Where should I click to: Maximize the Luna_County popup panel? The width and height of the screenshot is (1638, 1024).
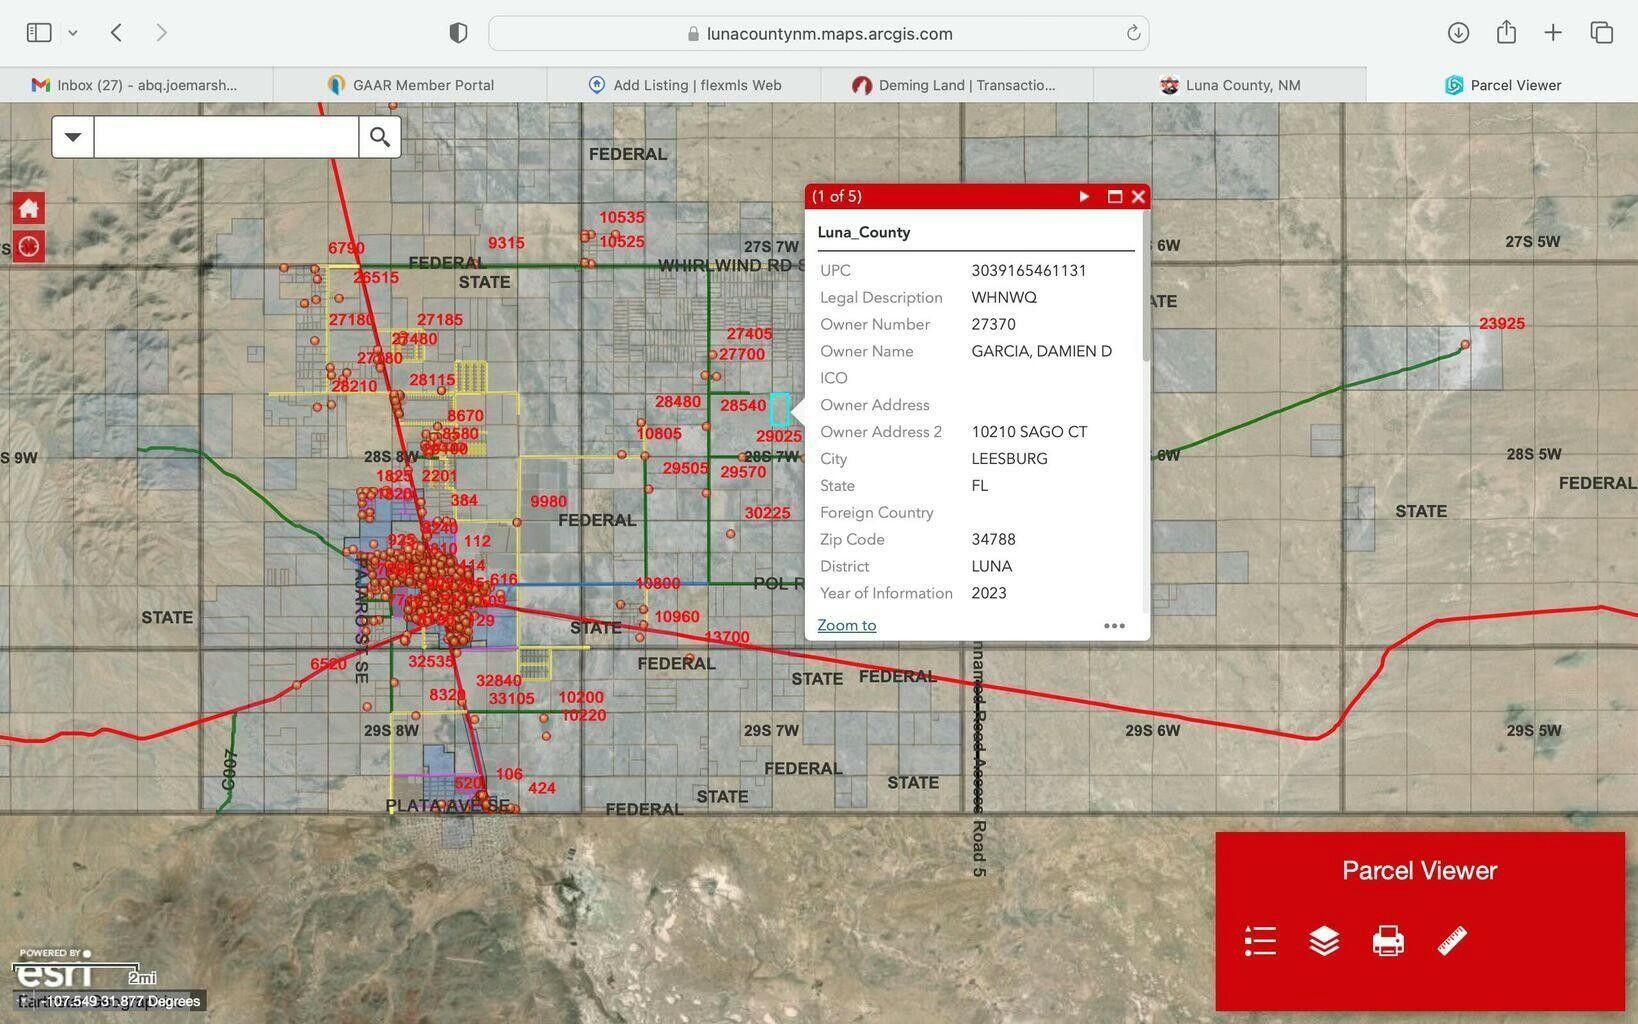click(1114, 196)
